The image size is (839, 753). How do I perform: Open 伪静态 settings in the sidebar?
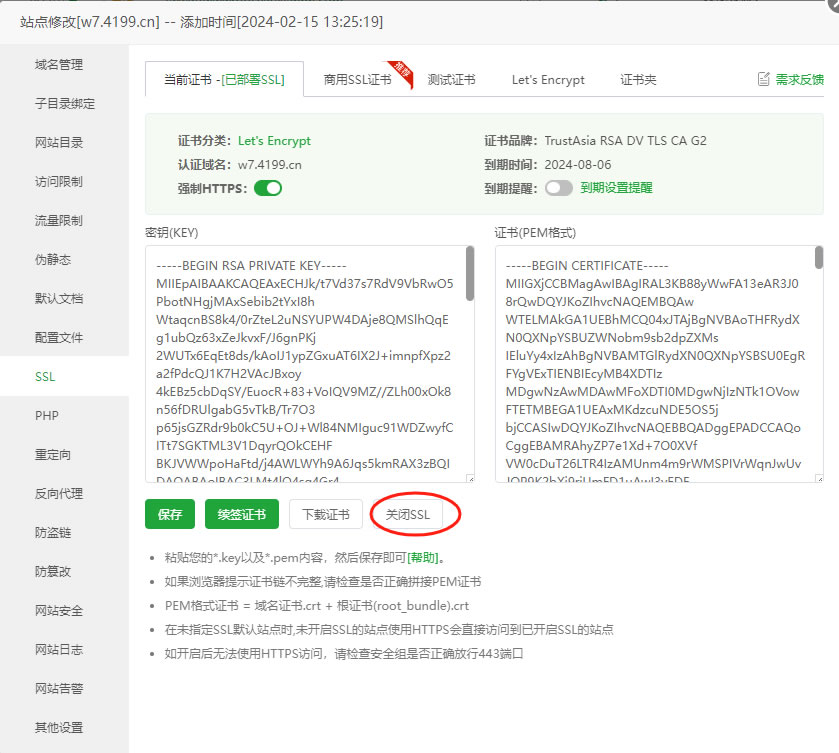coord(53,260)
